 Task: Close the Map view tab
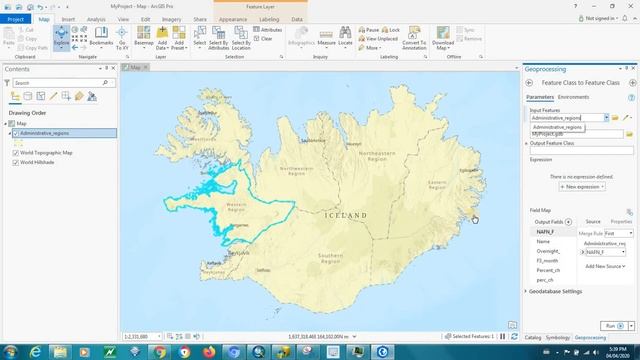[145, 67]
